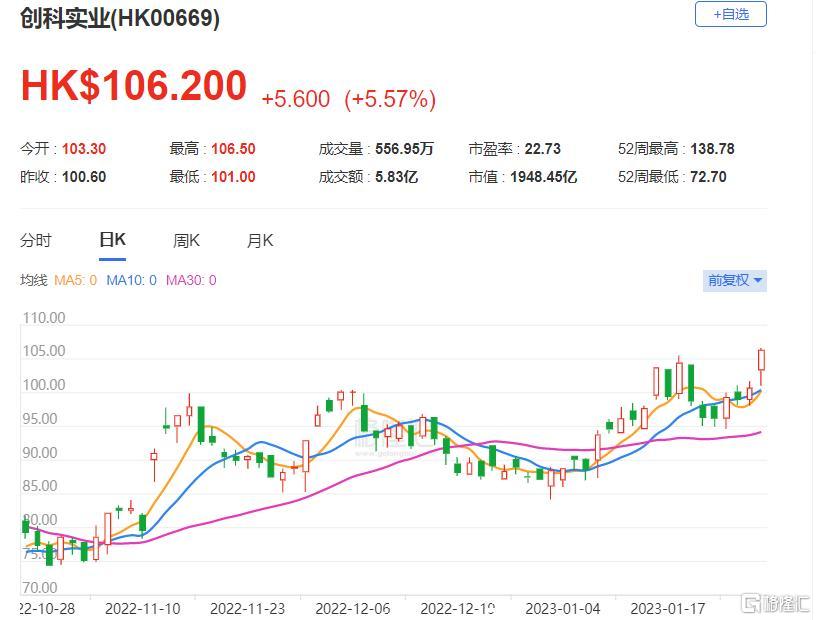Click the 2023-01-04 date axis label
Screen dimensions: 816x620
[563, 608]
